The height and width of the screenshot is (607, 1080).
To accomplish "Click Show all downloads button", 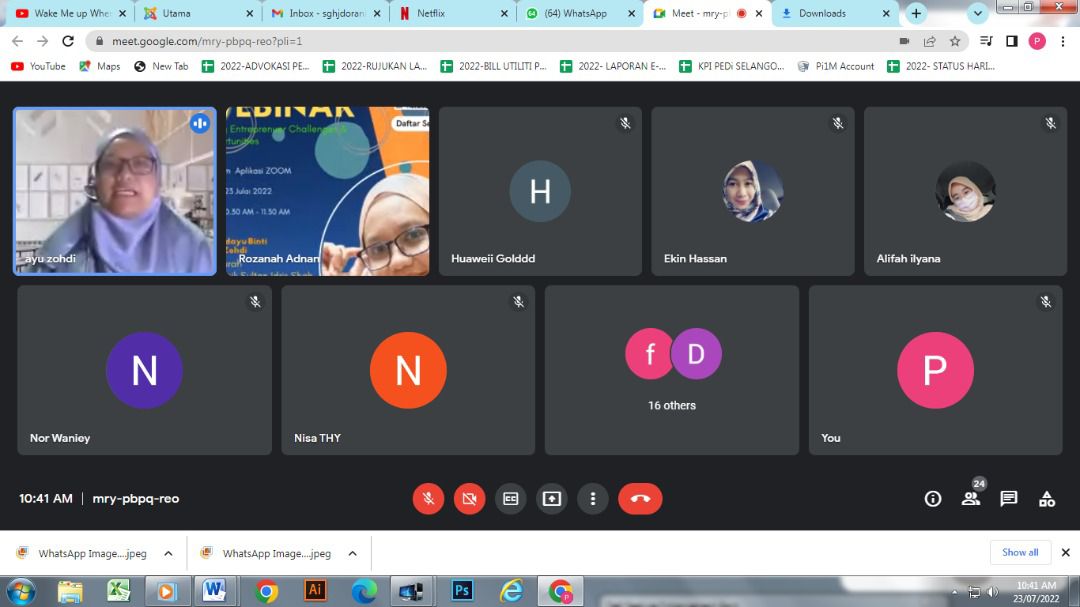I will pos(1020,552).
